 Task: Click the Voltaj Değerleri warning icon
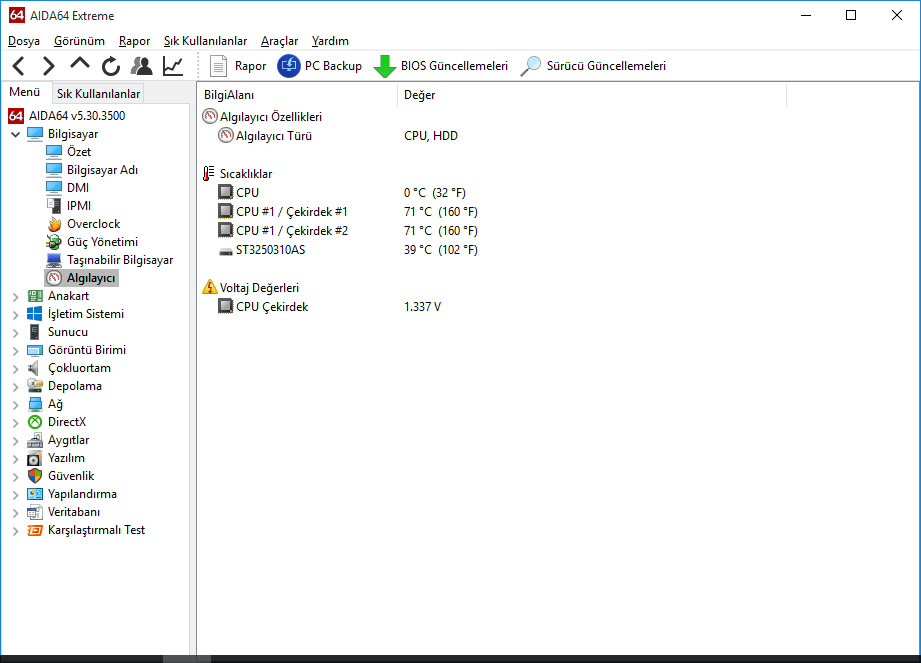click(210, 287)
